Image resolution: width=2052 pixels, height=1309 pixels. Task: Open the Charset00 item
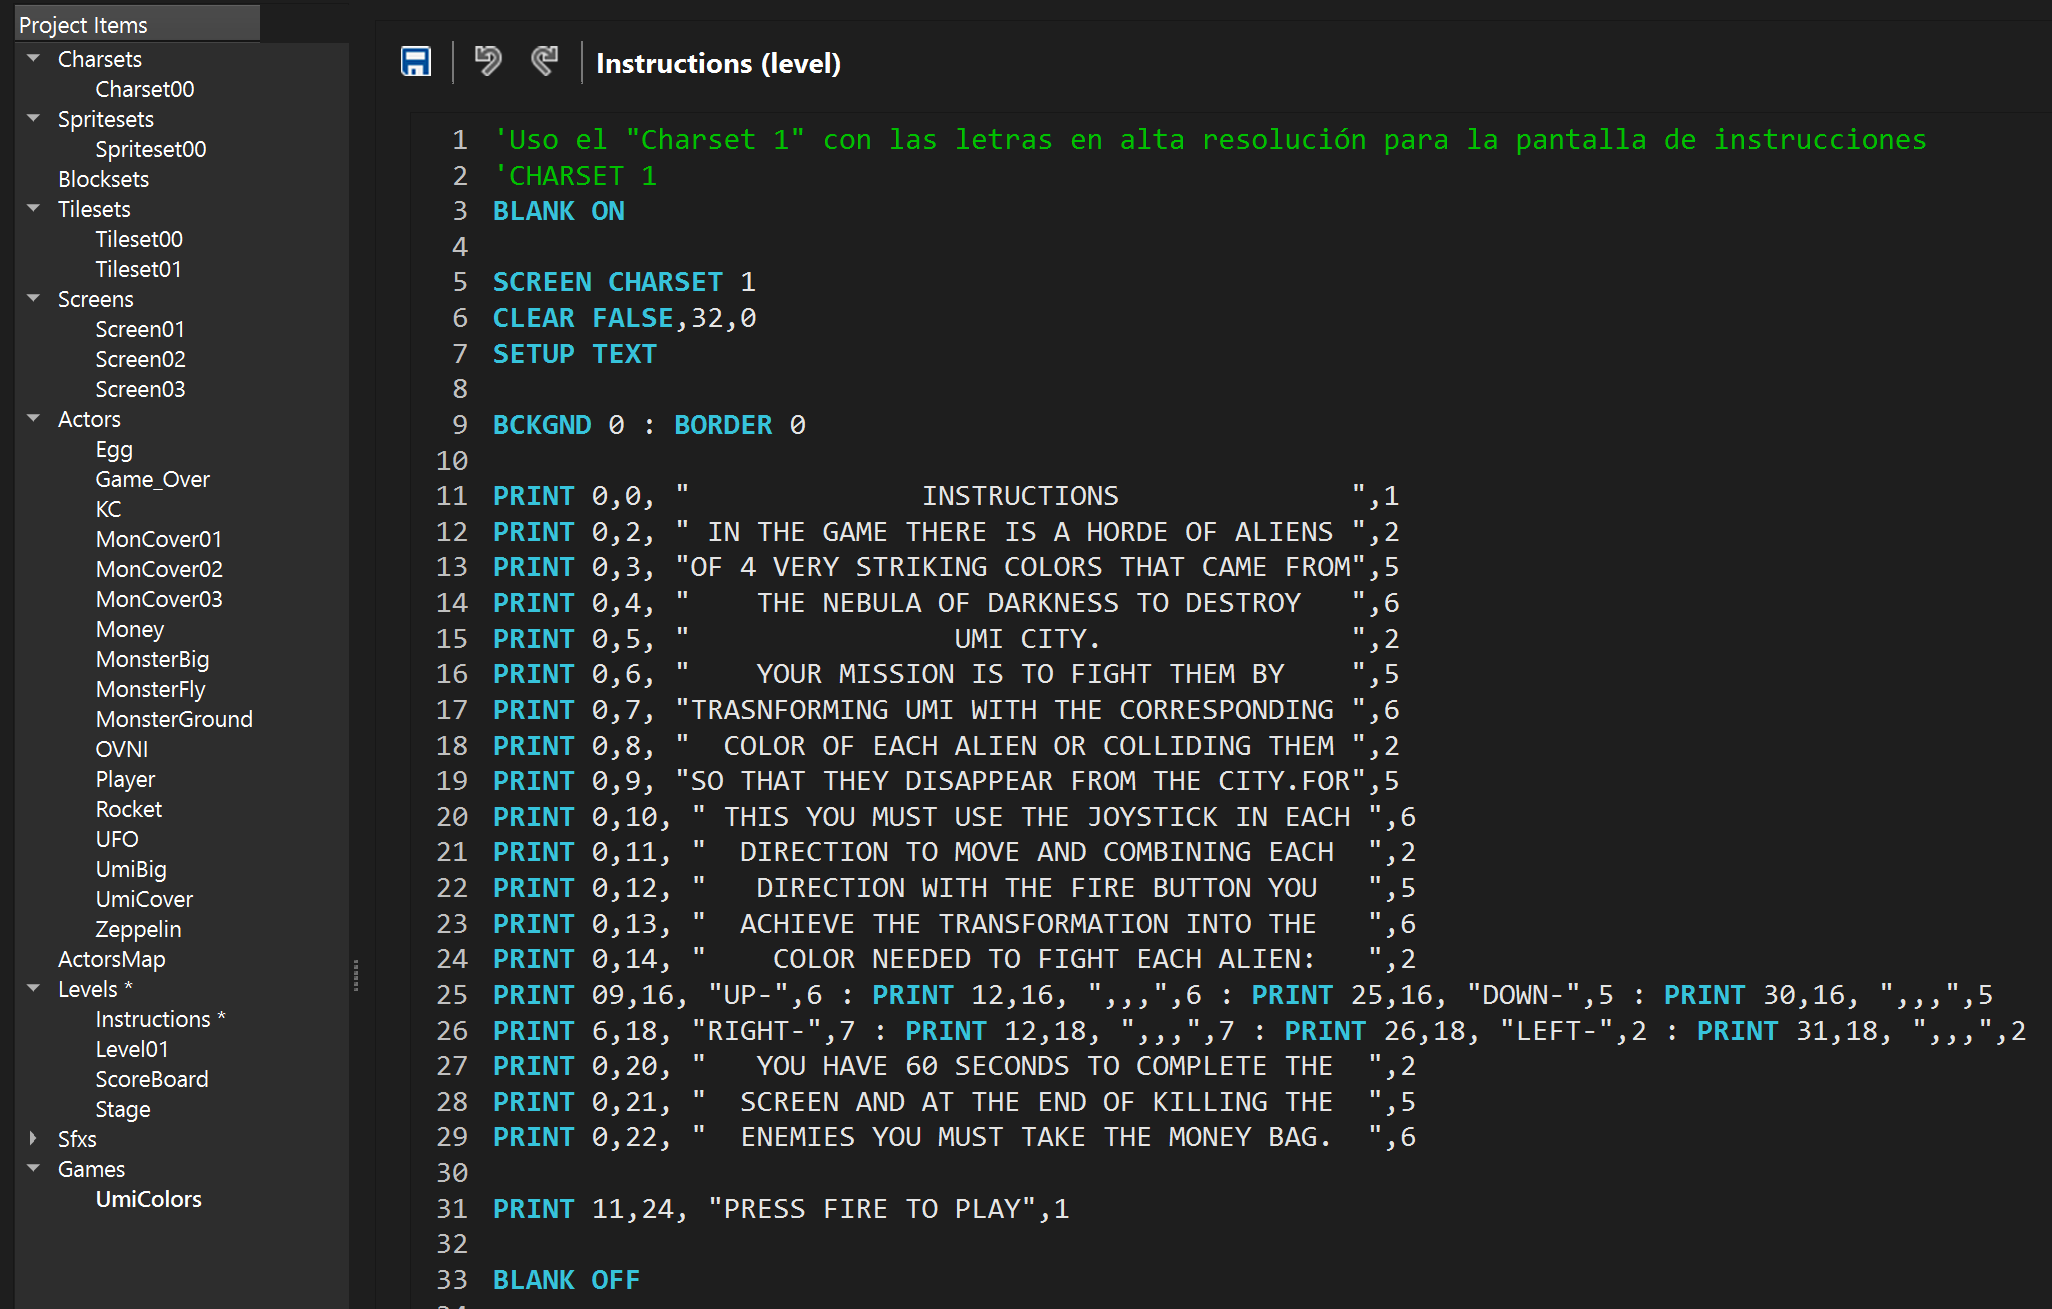pos(144,89)
